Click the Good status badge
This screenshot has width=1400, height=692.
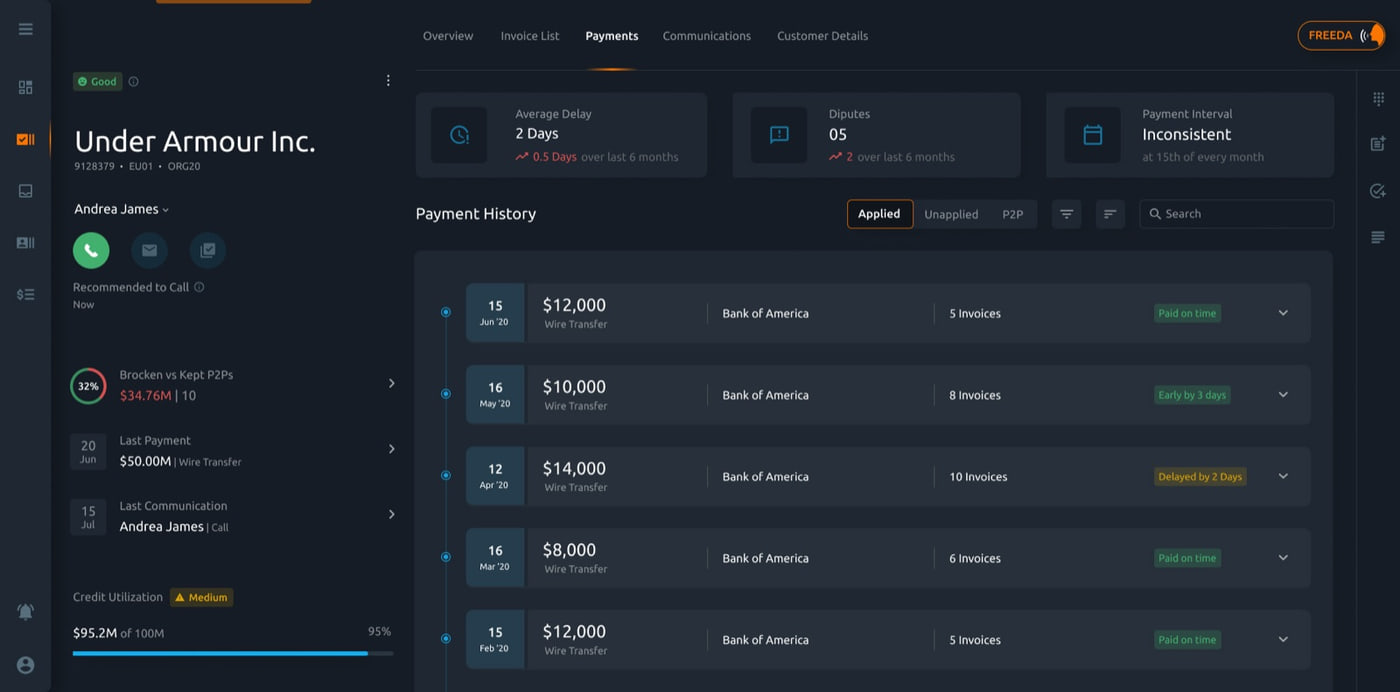pyautogui.click(x=98, y=82)
